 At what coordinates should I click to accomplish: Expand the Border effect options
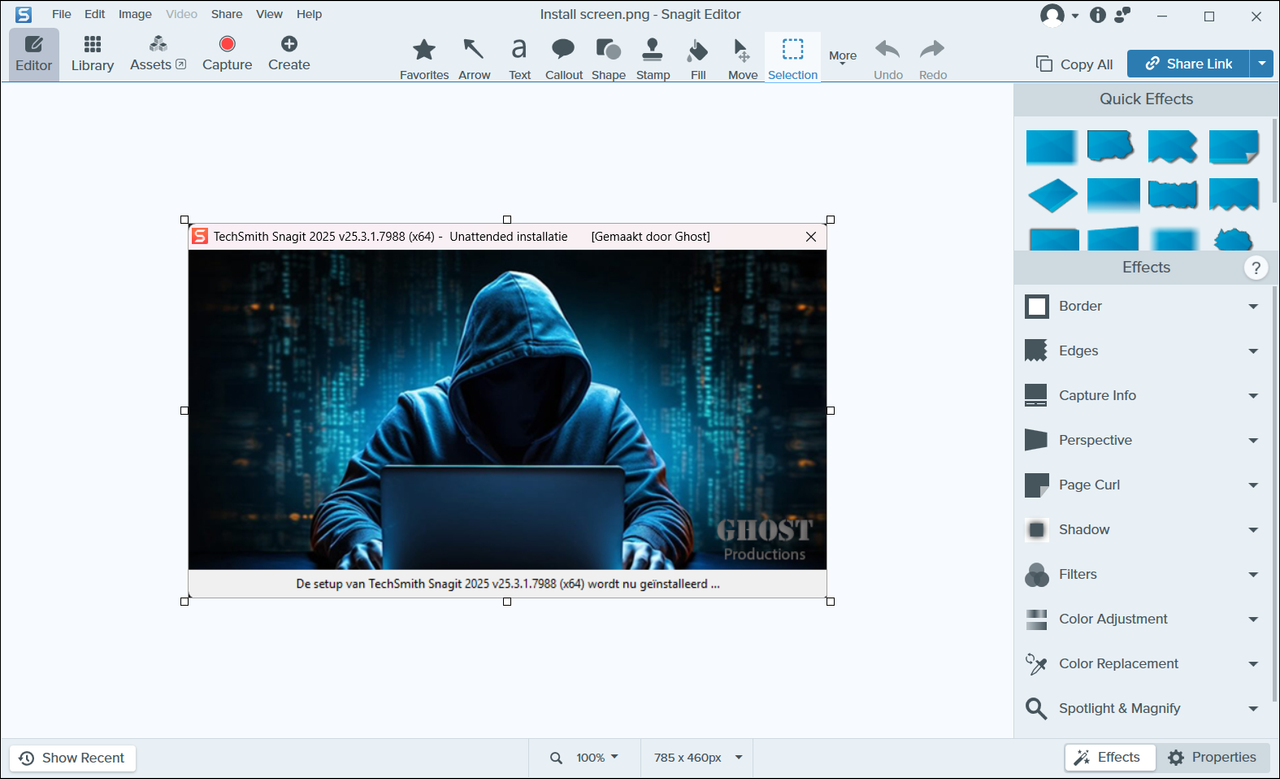(x=1253, y=306)
